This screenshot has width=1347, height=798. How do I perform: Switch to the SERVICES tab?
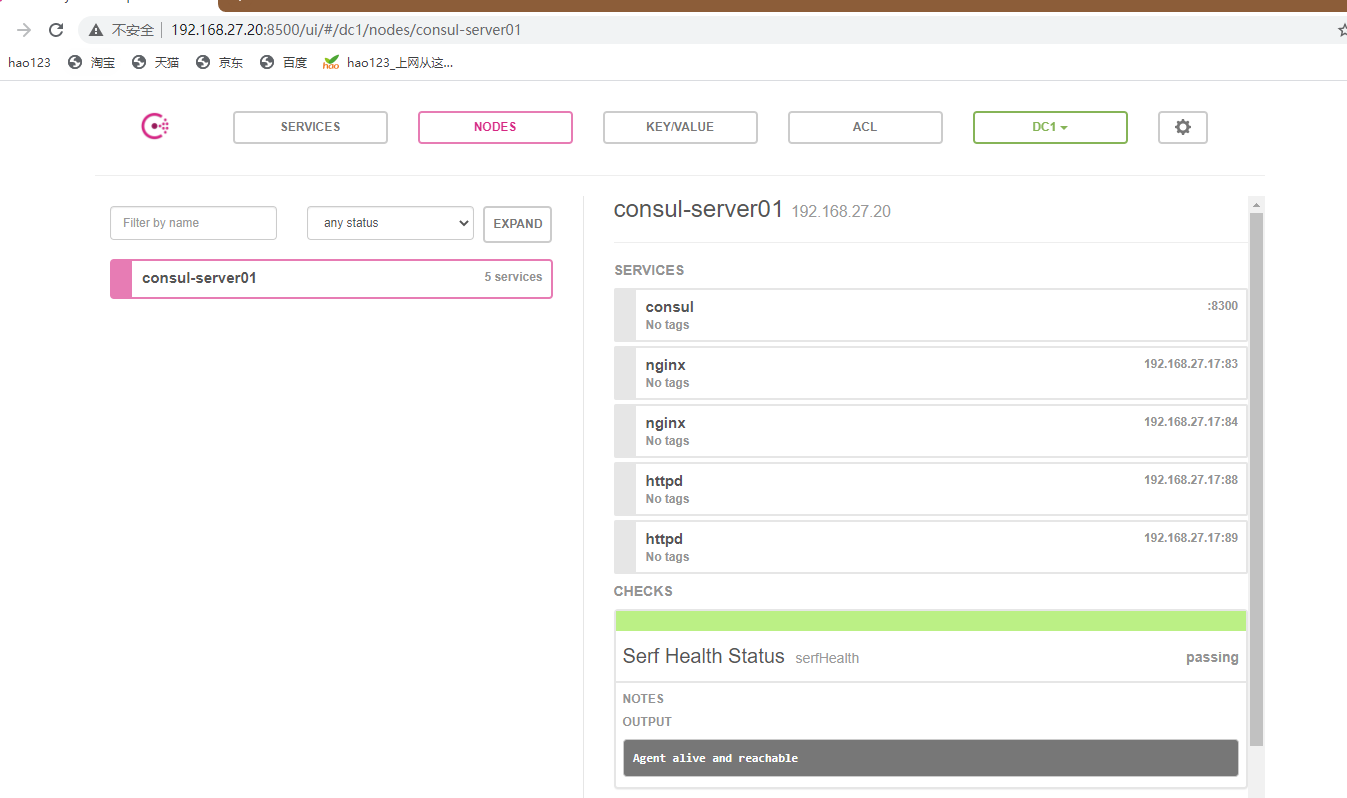click(310, 127)
